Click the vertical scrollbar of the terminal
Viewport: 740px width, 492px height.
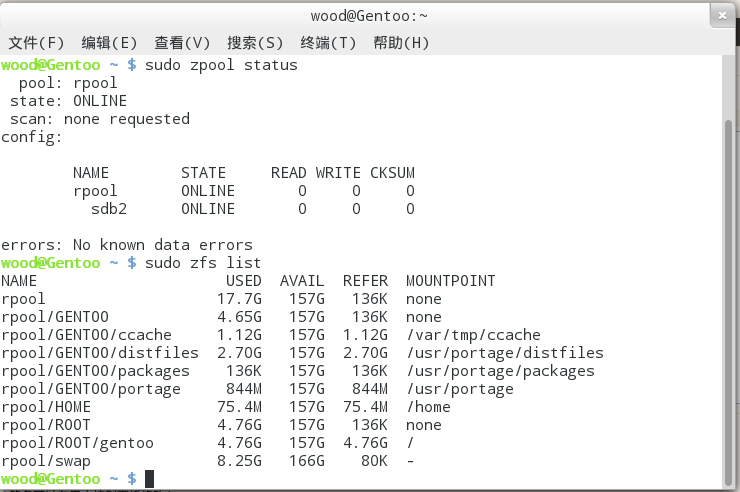[x=728, y=302]
